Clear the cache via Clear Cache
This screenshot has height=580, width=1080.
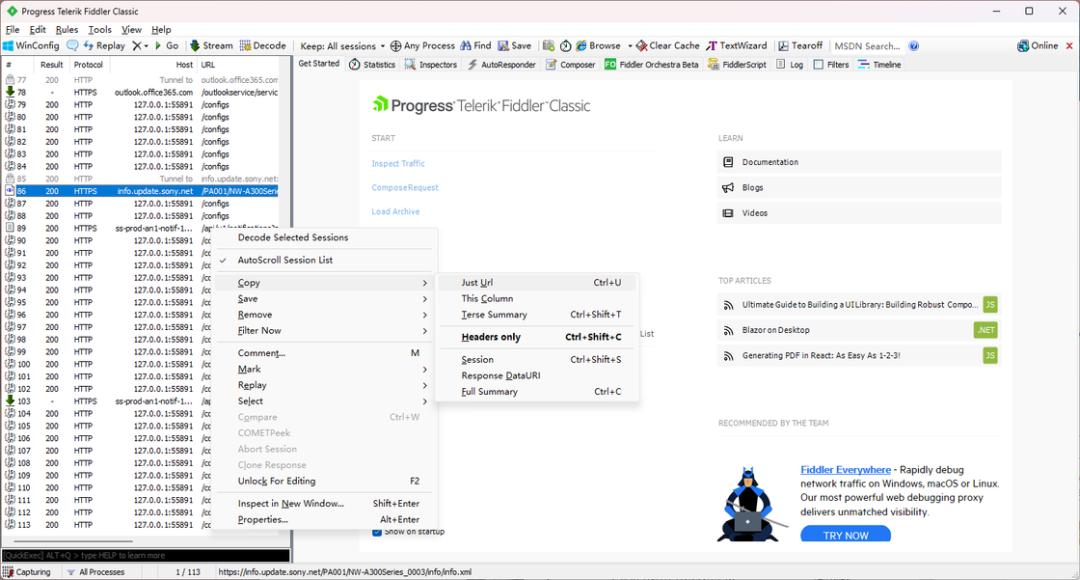[x=667, y=45]
